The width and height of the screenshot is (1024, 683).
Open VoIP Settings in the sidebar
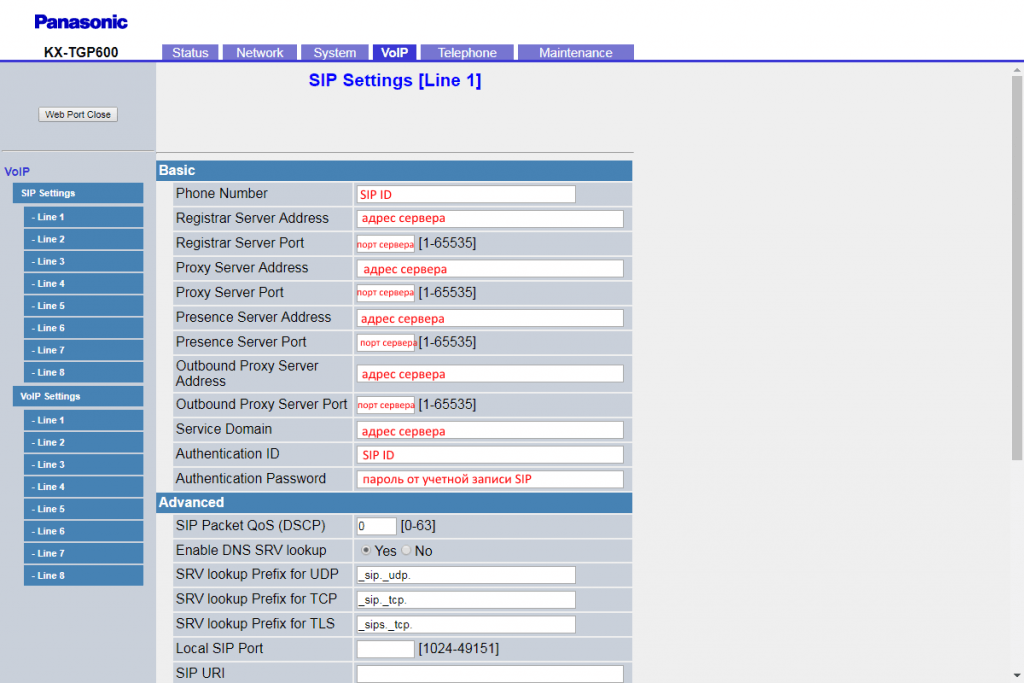click(78, 396)
